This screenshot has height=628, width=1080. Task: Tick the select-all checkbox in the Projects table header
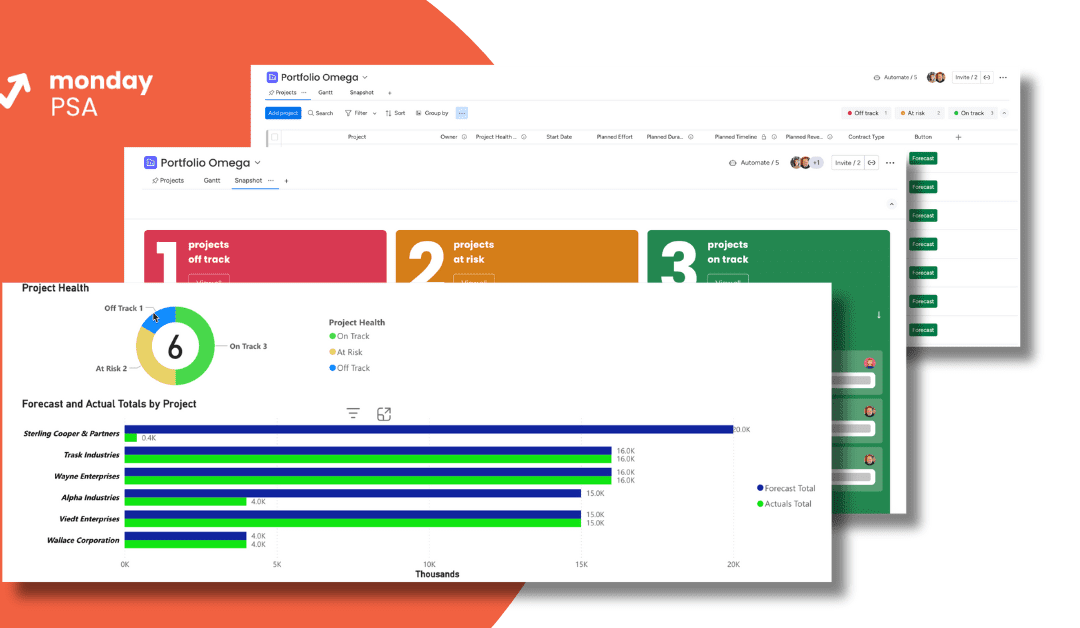[275, 137]
